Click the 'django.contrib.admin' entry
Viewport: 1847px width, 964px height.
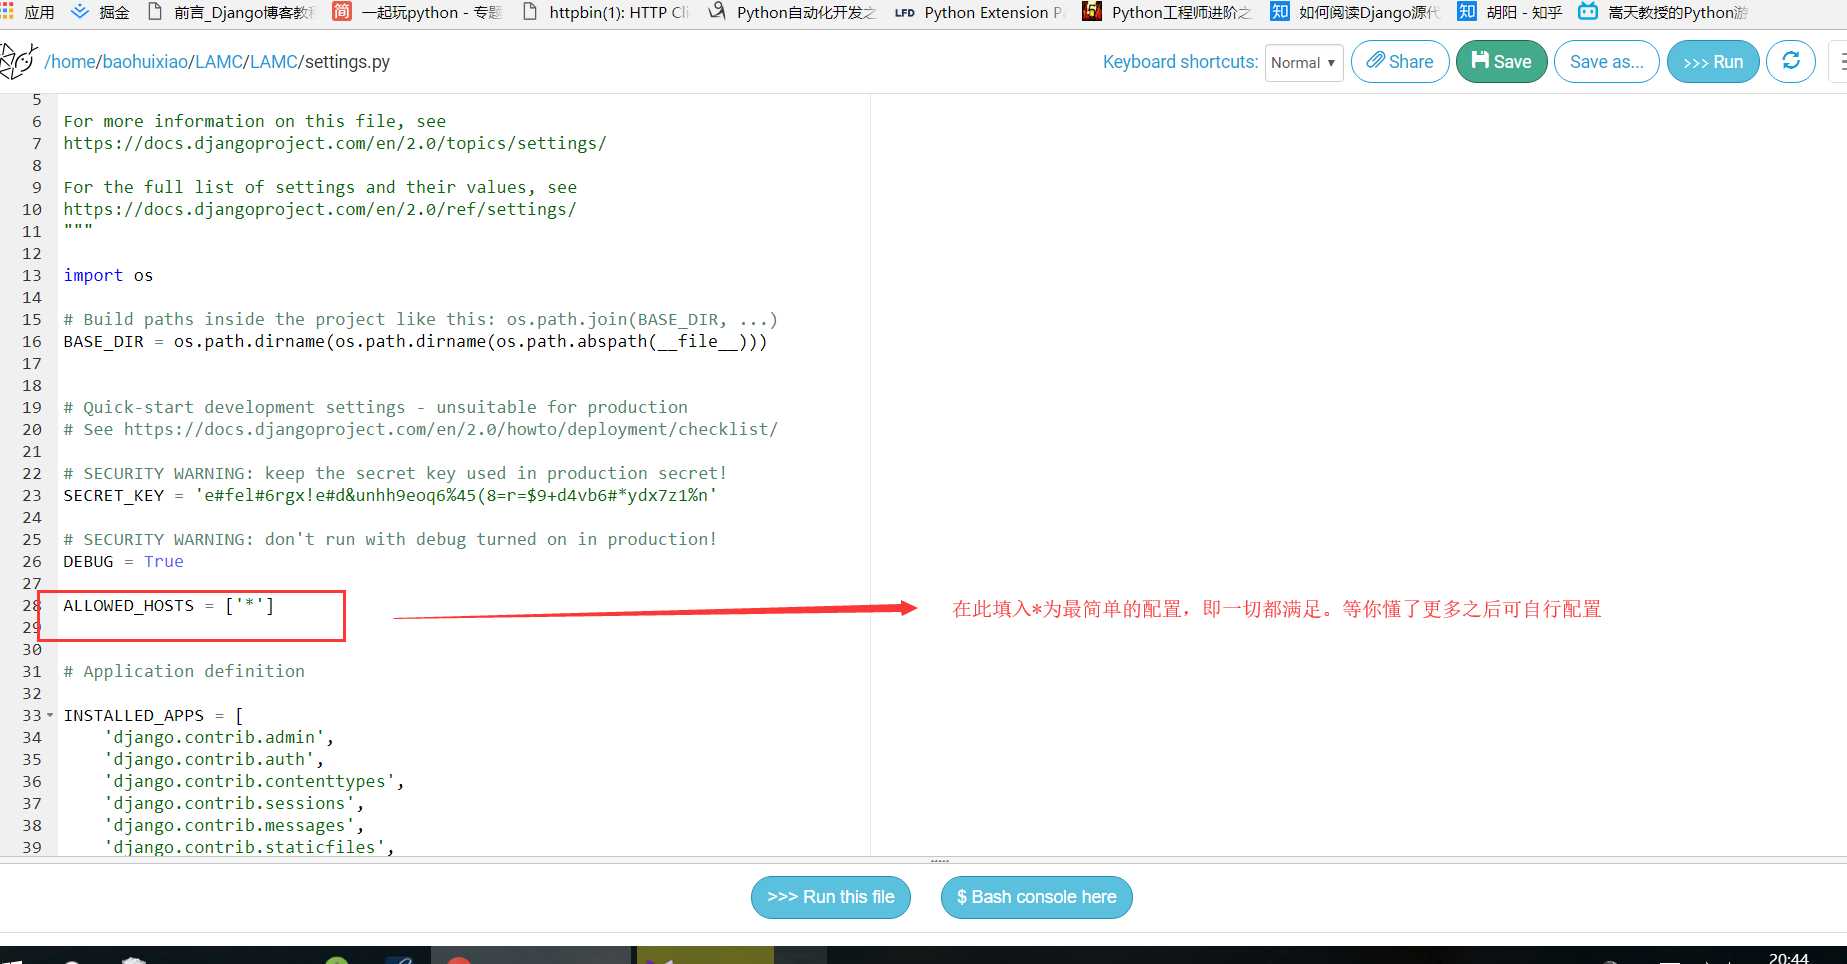[219, 737]
